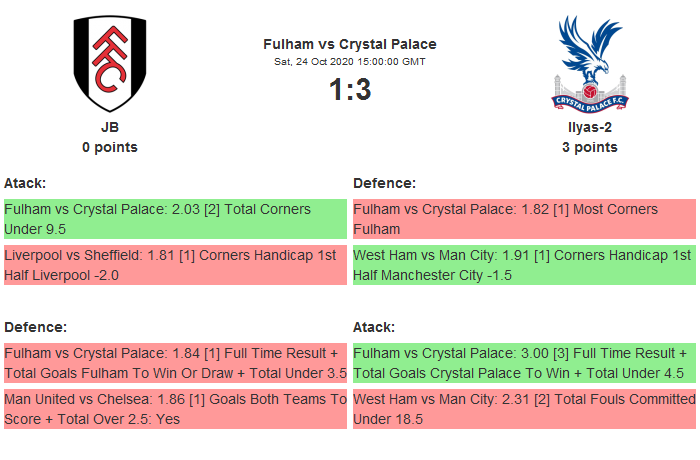Click Ilyas-2's Atack section heading
The image size is (700, 460).
(x=374, y=327)
